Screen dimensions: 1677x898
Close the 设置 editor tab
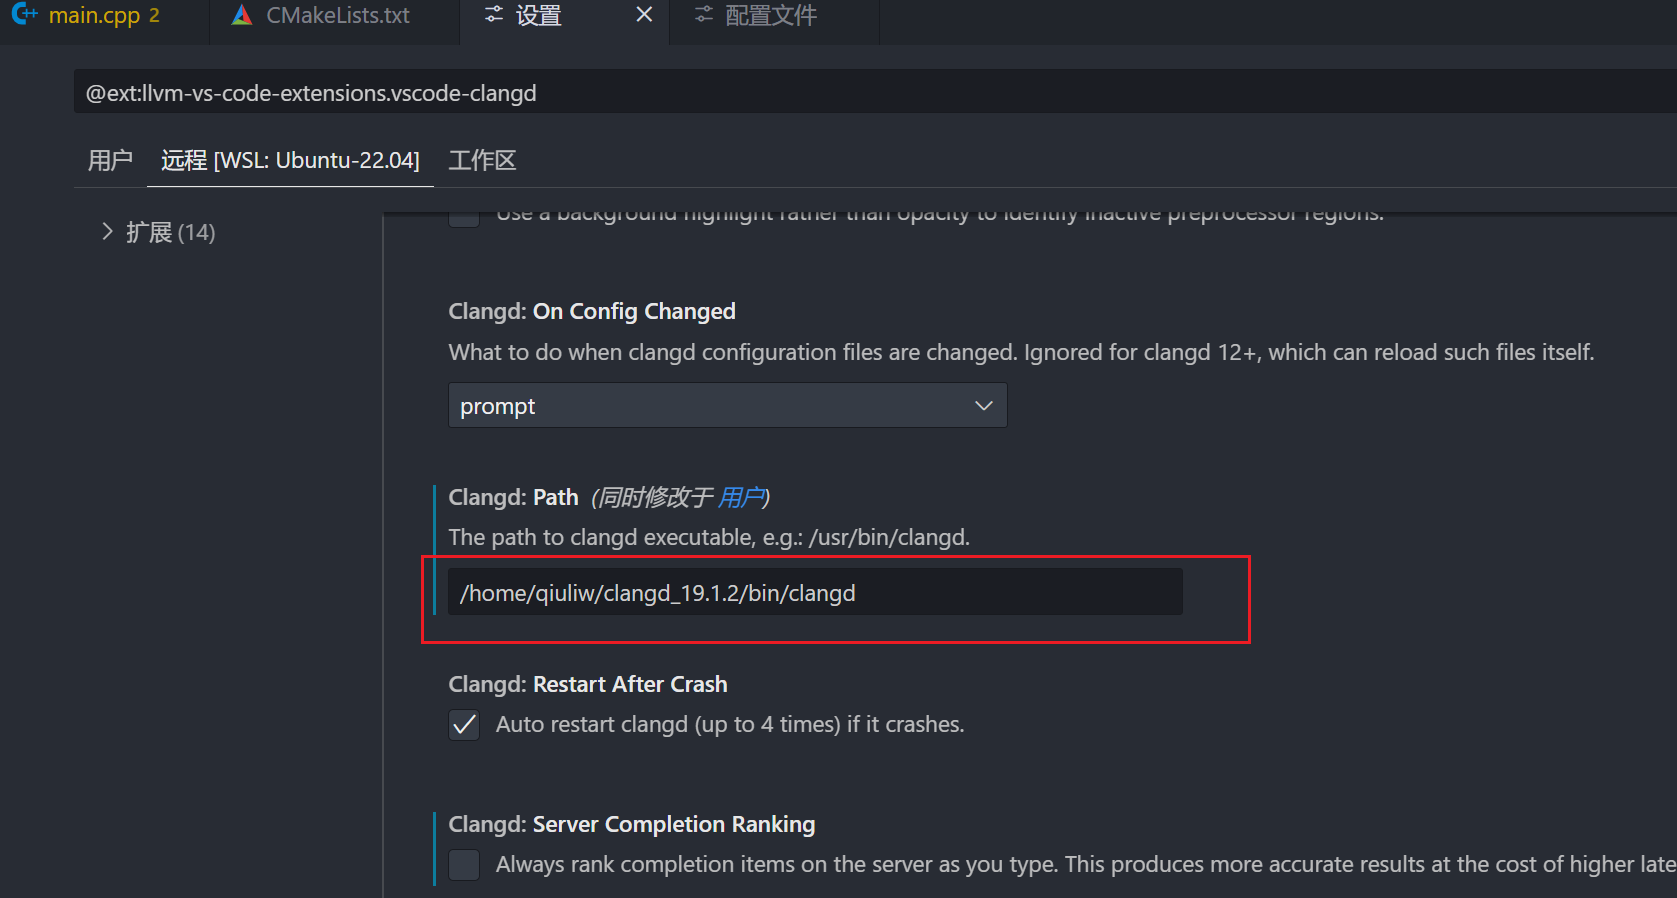644,15
